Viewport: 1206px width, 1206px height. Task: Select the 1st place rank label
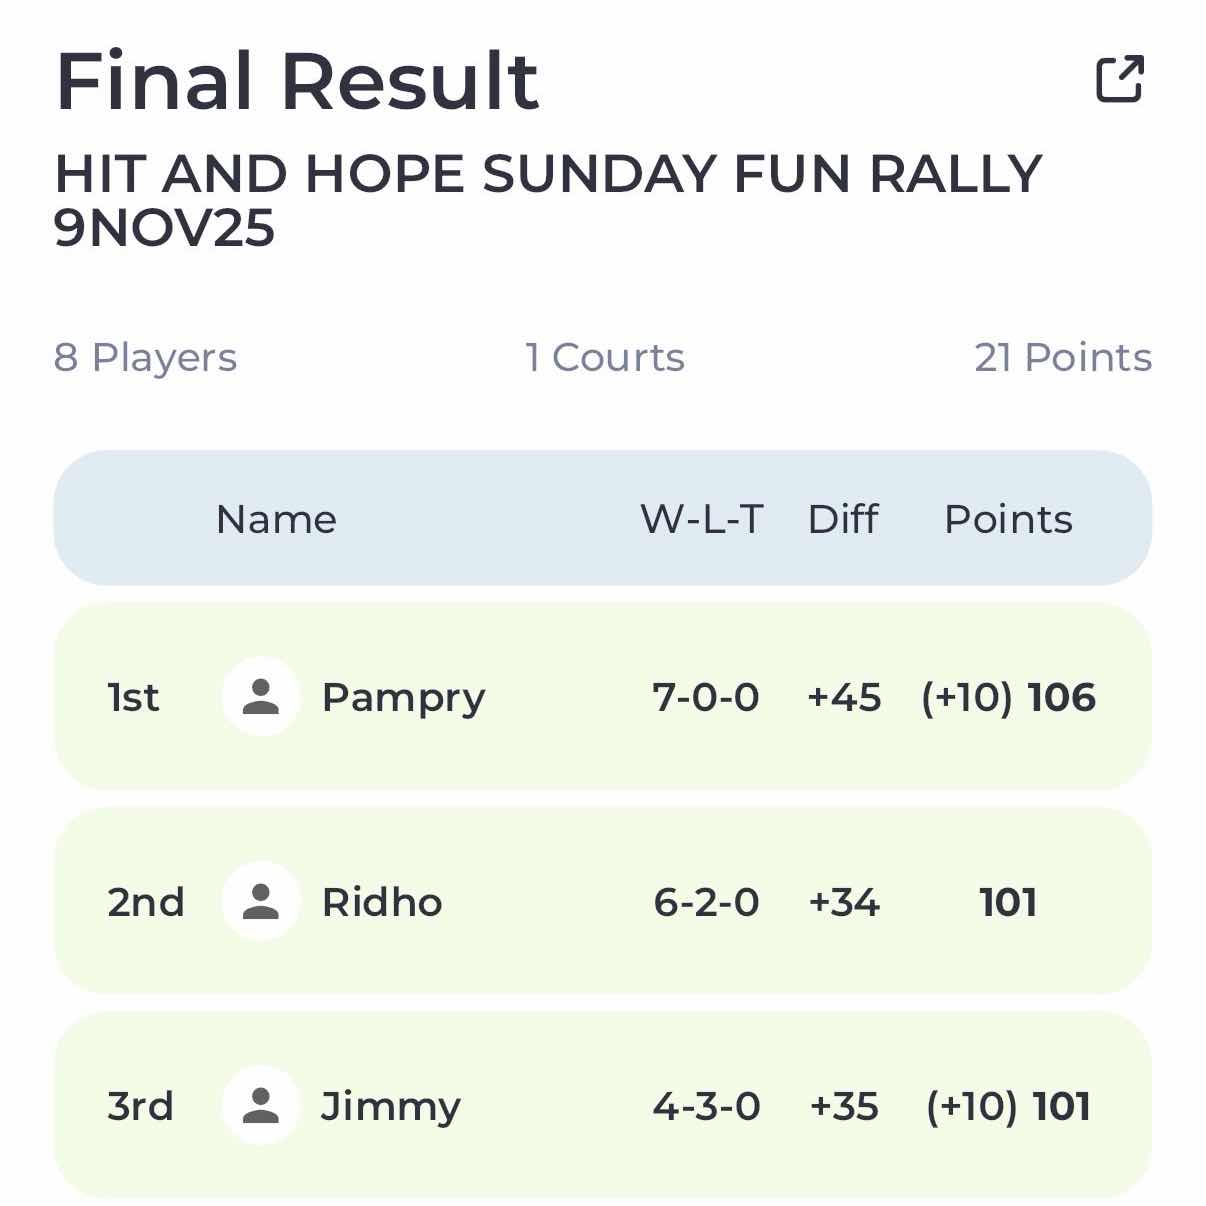pyautogui.click(x=133, y=698)
